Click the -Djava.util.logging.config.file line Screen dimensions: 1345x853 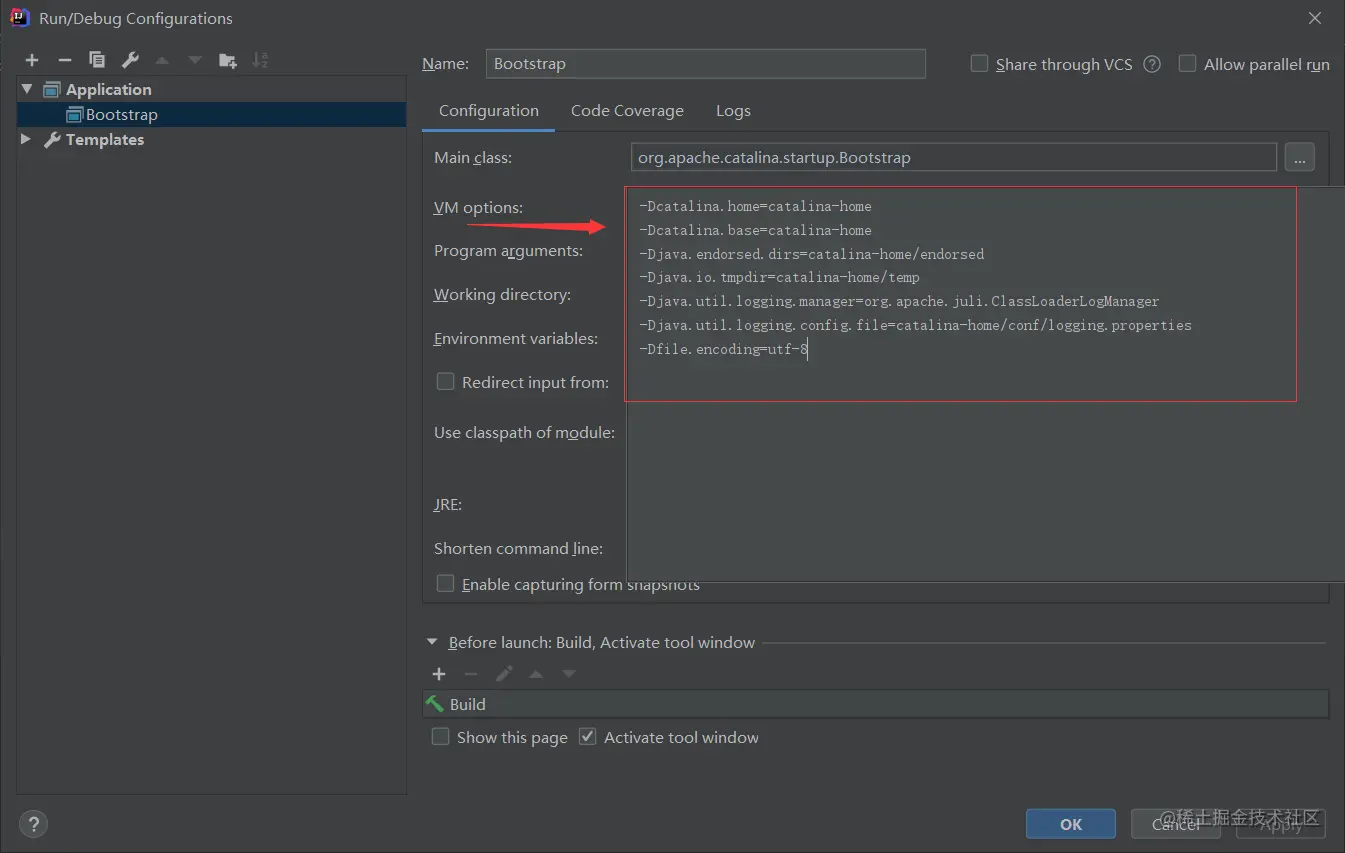pos(915,325)
